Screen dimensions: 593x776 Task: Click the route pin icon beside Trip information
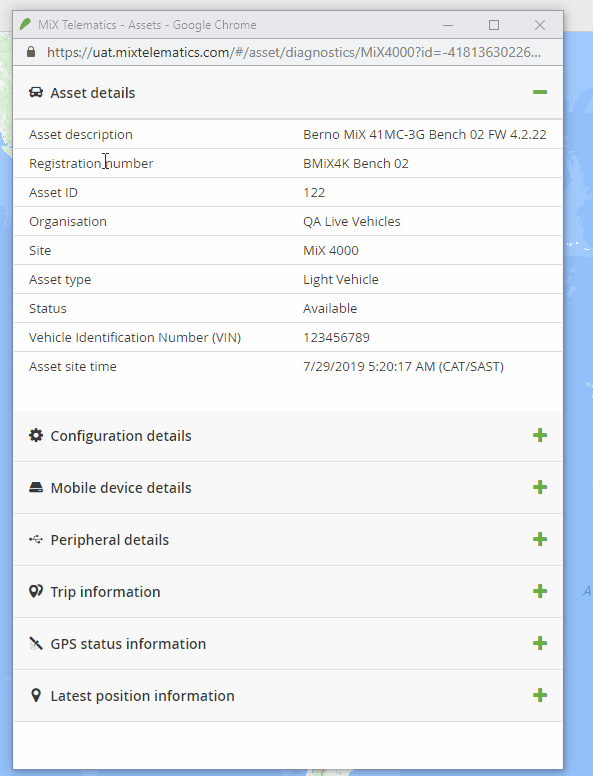pyautogui.click(x=36, y=591)
